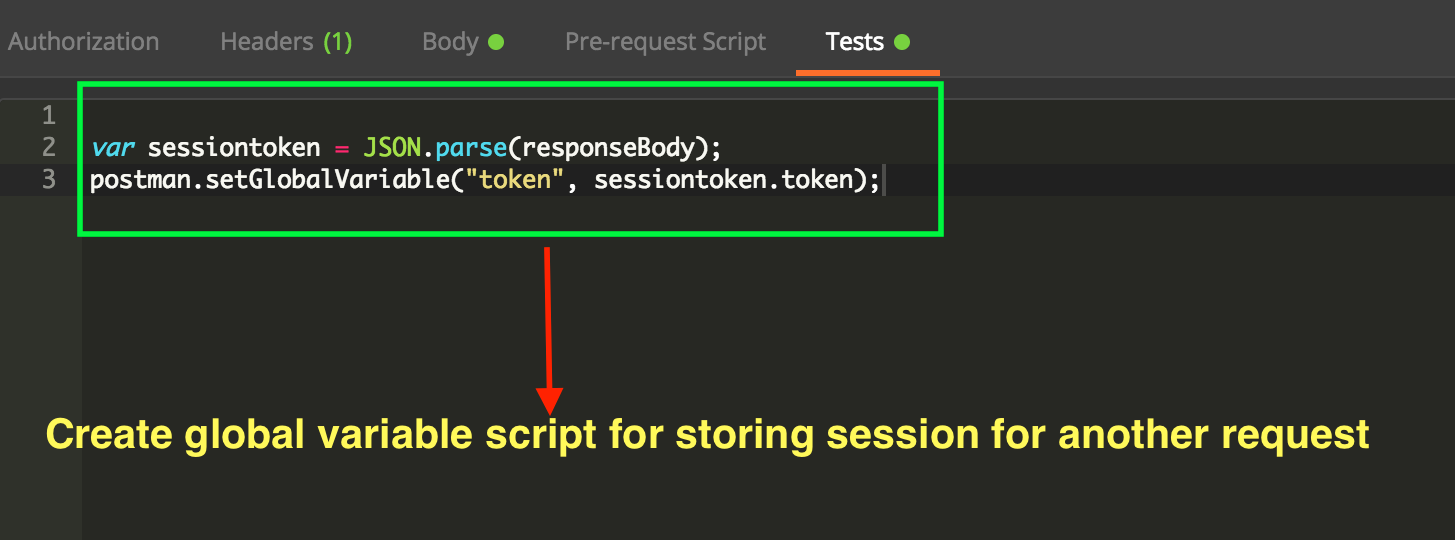Click line number 3 in the gutter
Screen dimensions: 1455x540
click(x=49, y=181)
